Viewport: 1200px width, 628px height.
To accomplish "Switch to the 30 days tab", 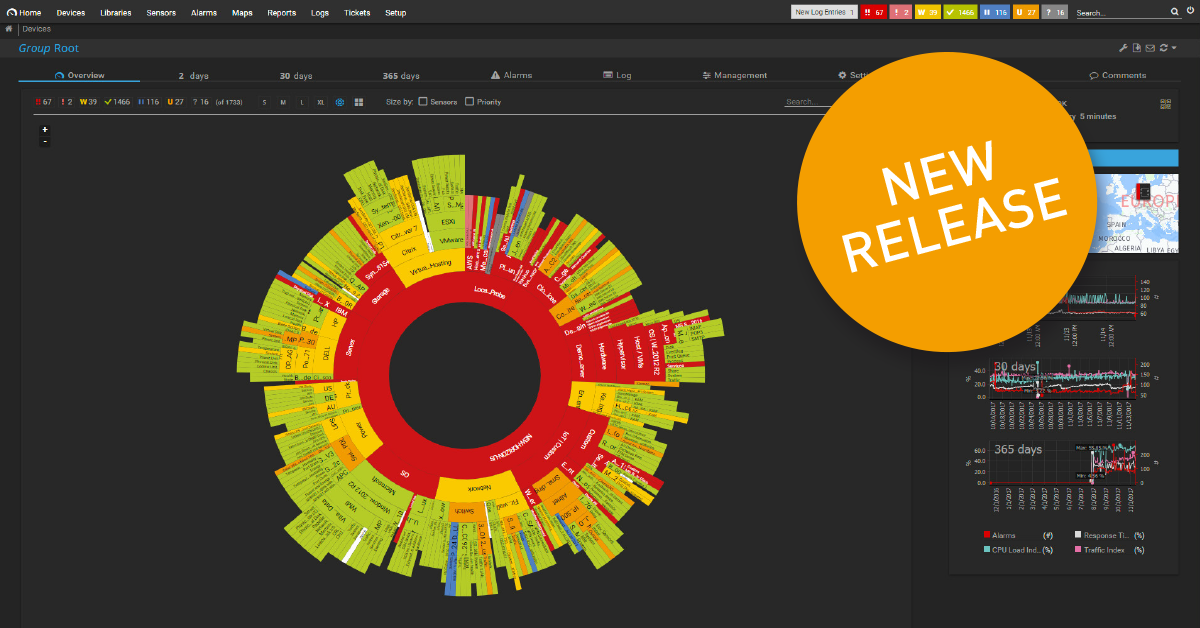I will click(296, 76).
